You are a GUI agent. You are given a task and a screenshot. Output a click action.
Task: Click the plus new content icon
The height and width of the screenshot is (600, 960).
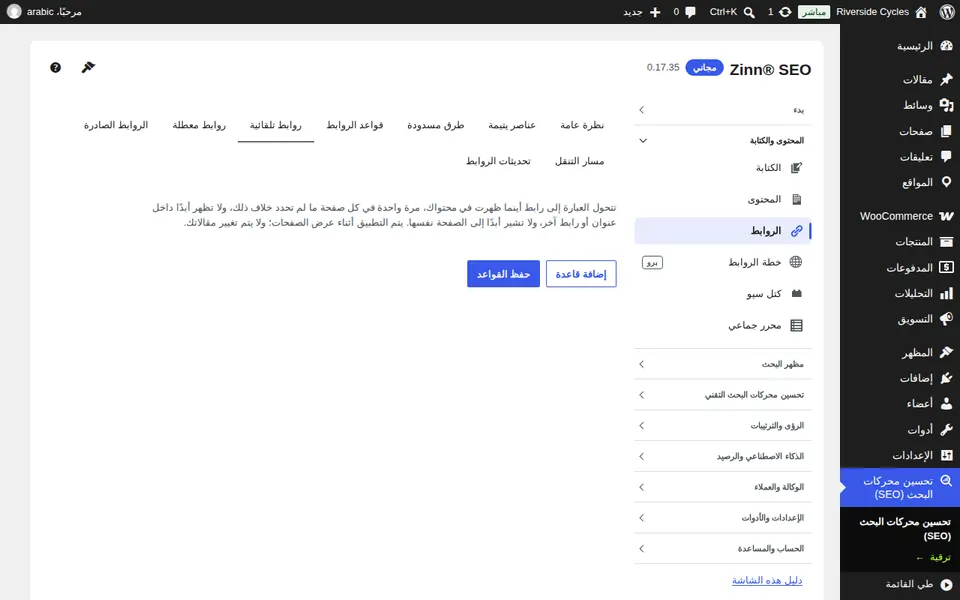click(655, 12)
